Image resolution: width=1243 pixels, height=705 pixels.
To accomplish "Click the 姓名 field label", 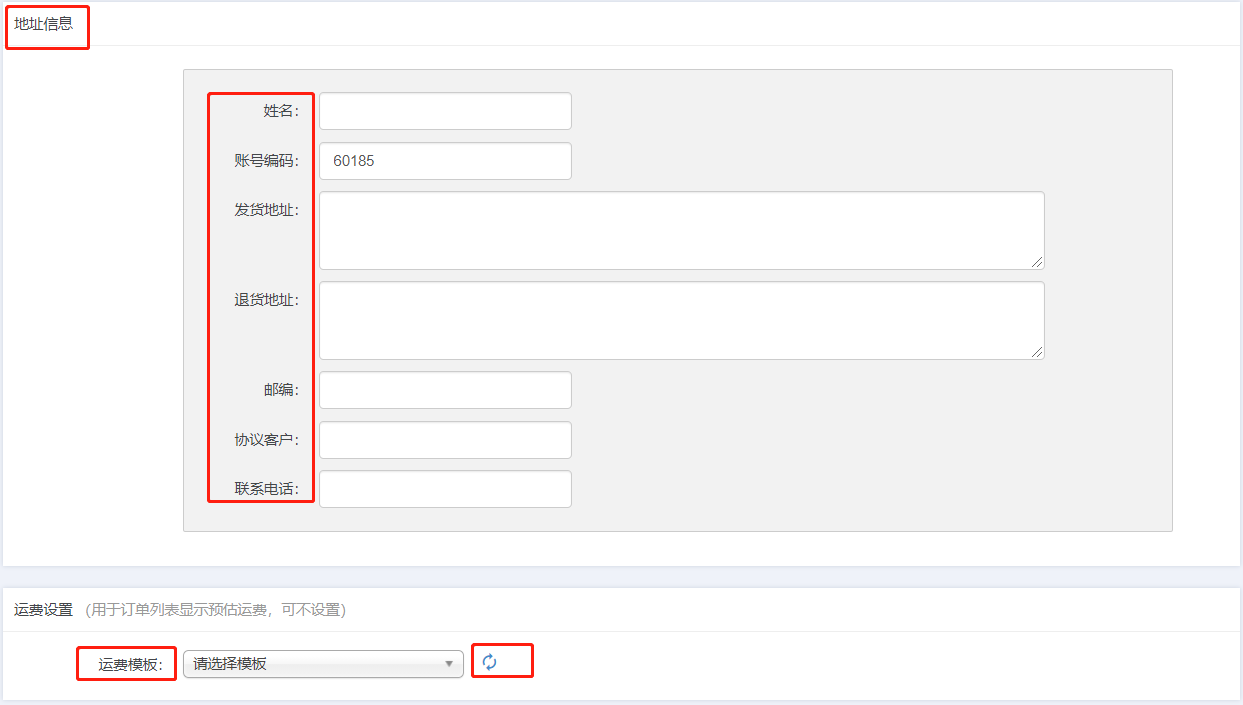I will (281, 111).
